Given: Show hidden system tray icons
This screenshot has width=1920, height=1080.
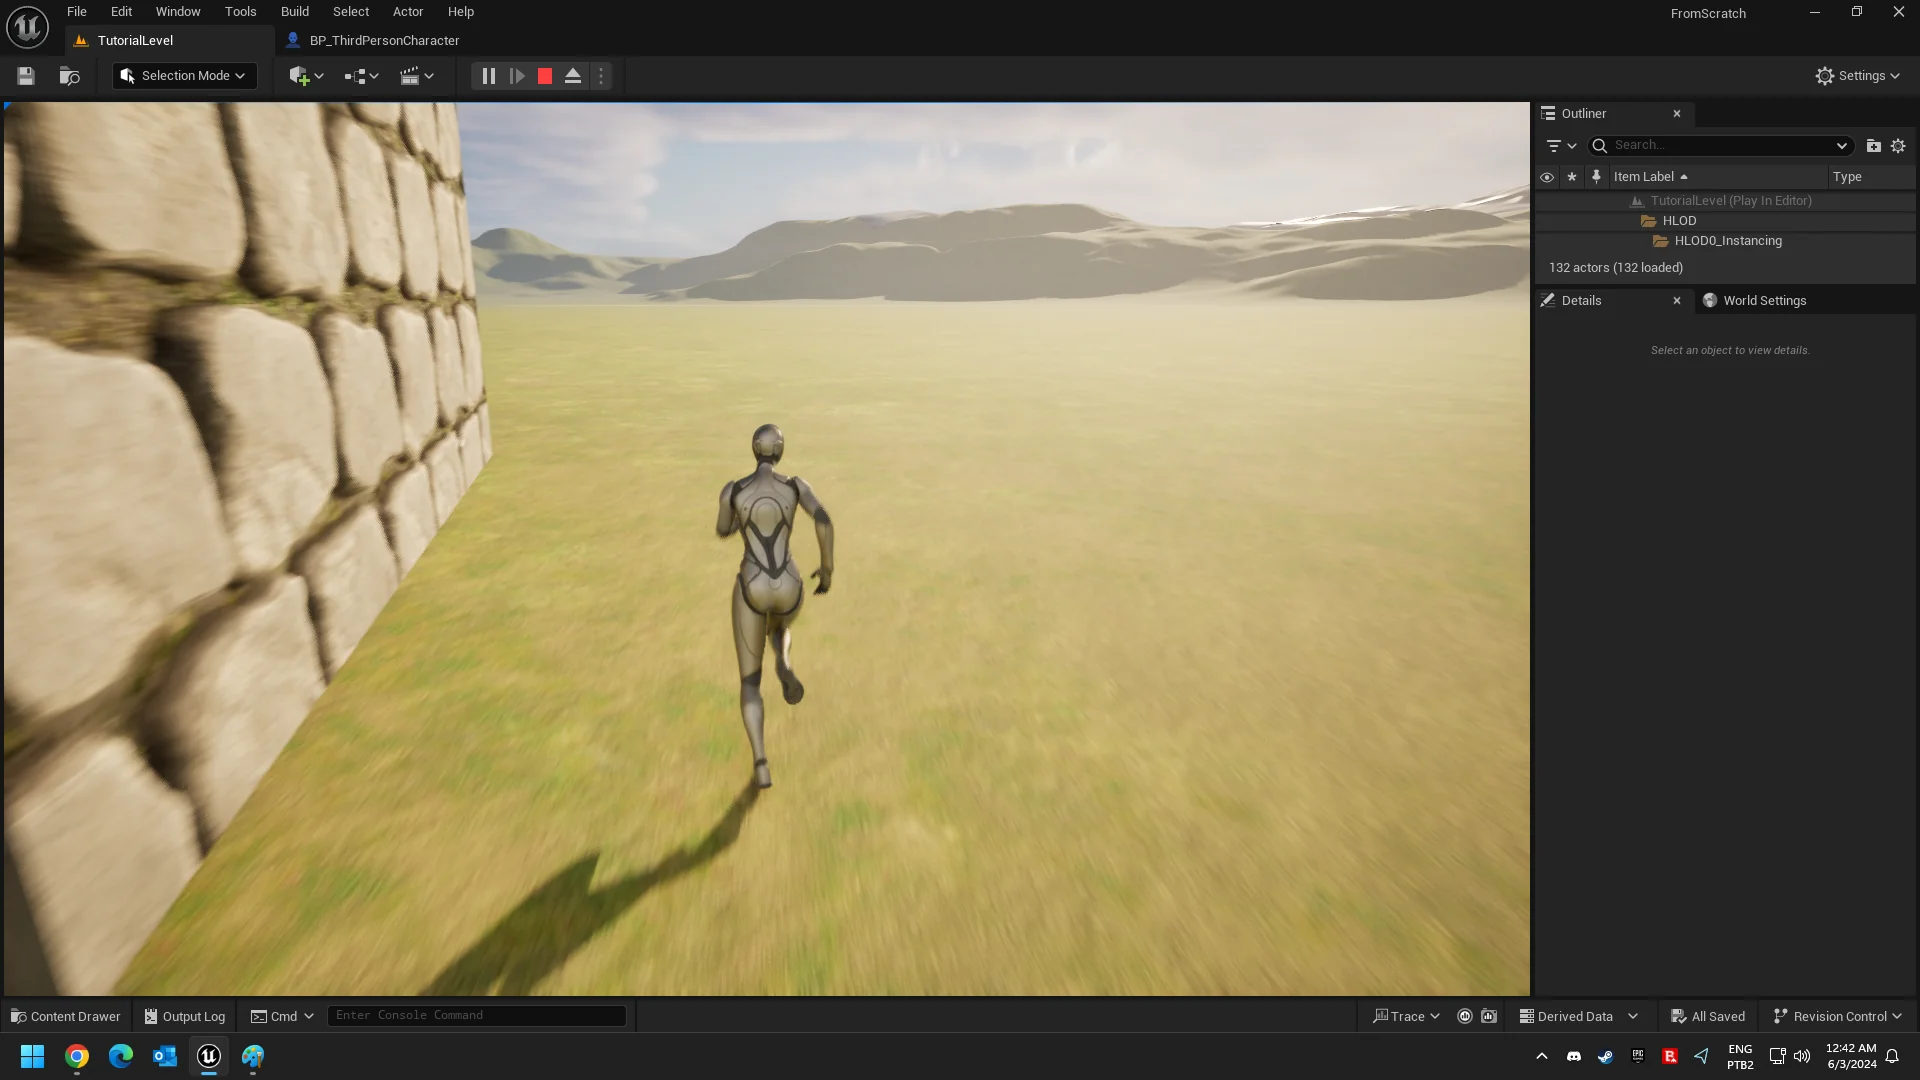Looking at the screenshot, I should 1542,1056.
